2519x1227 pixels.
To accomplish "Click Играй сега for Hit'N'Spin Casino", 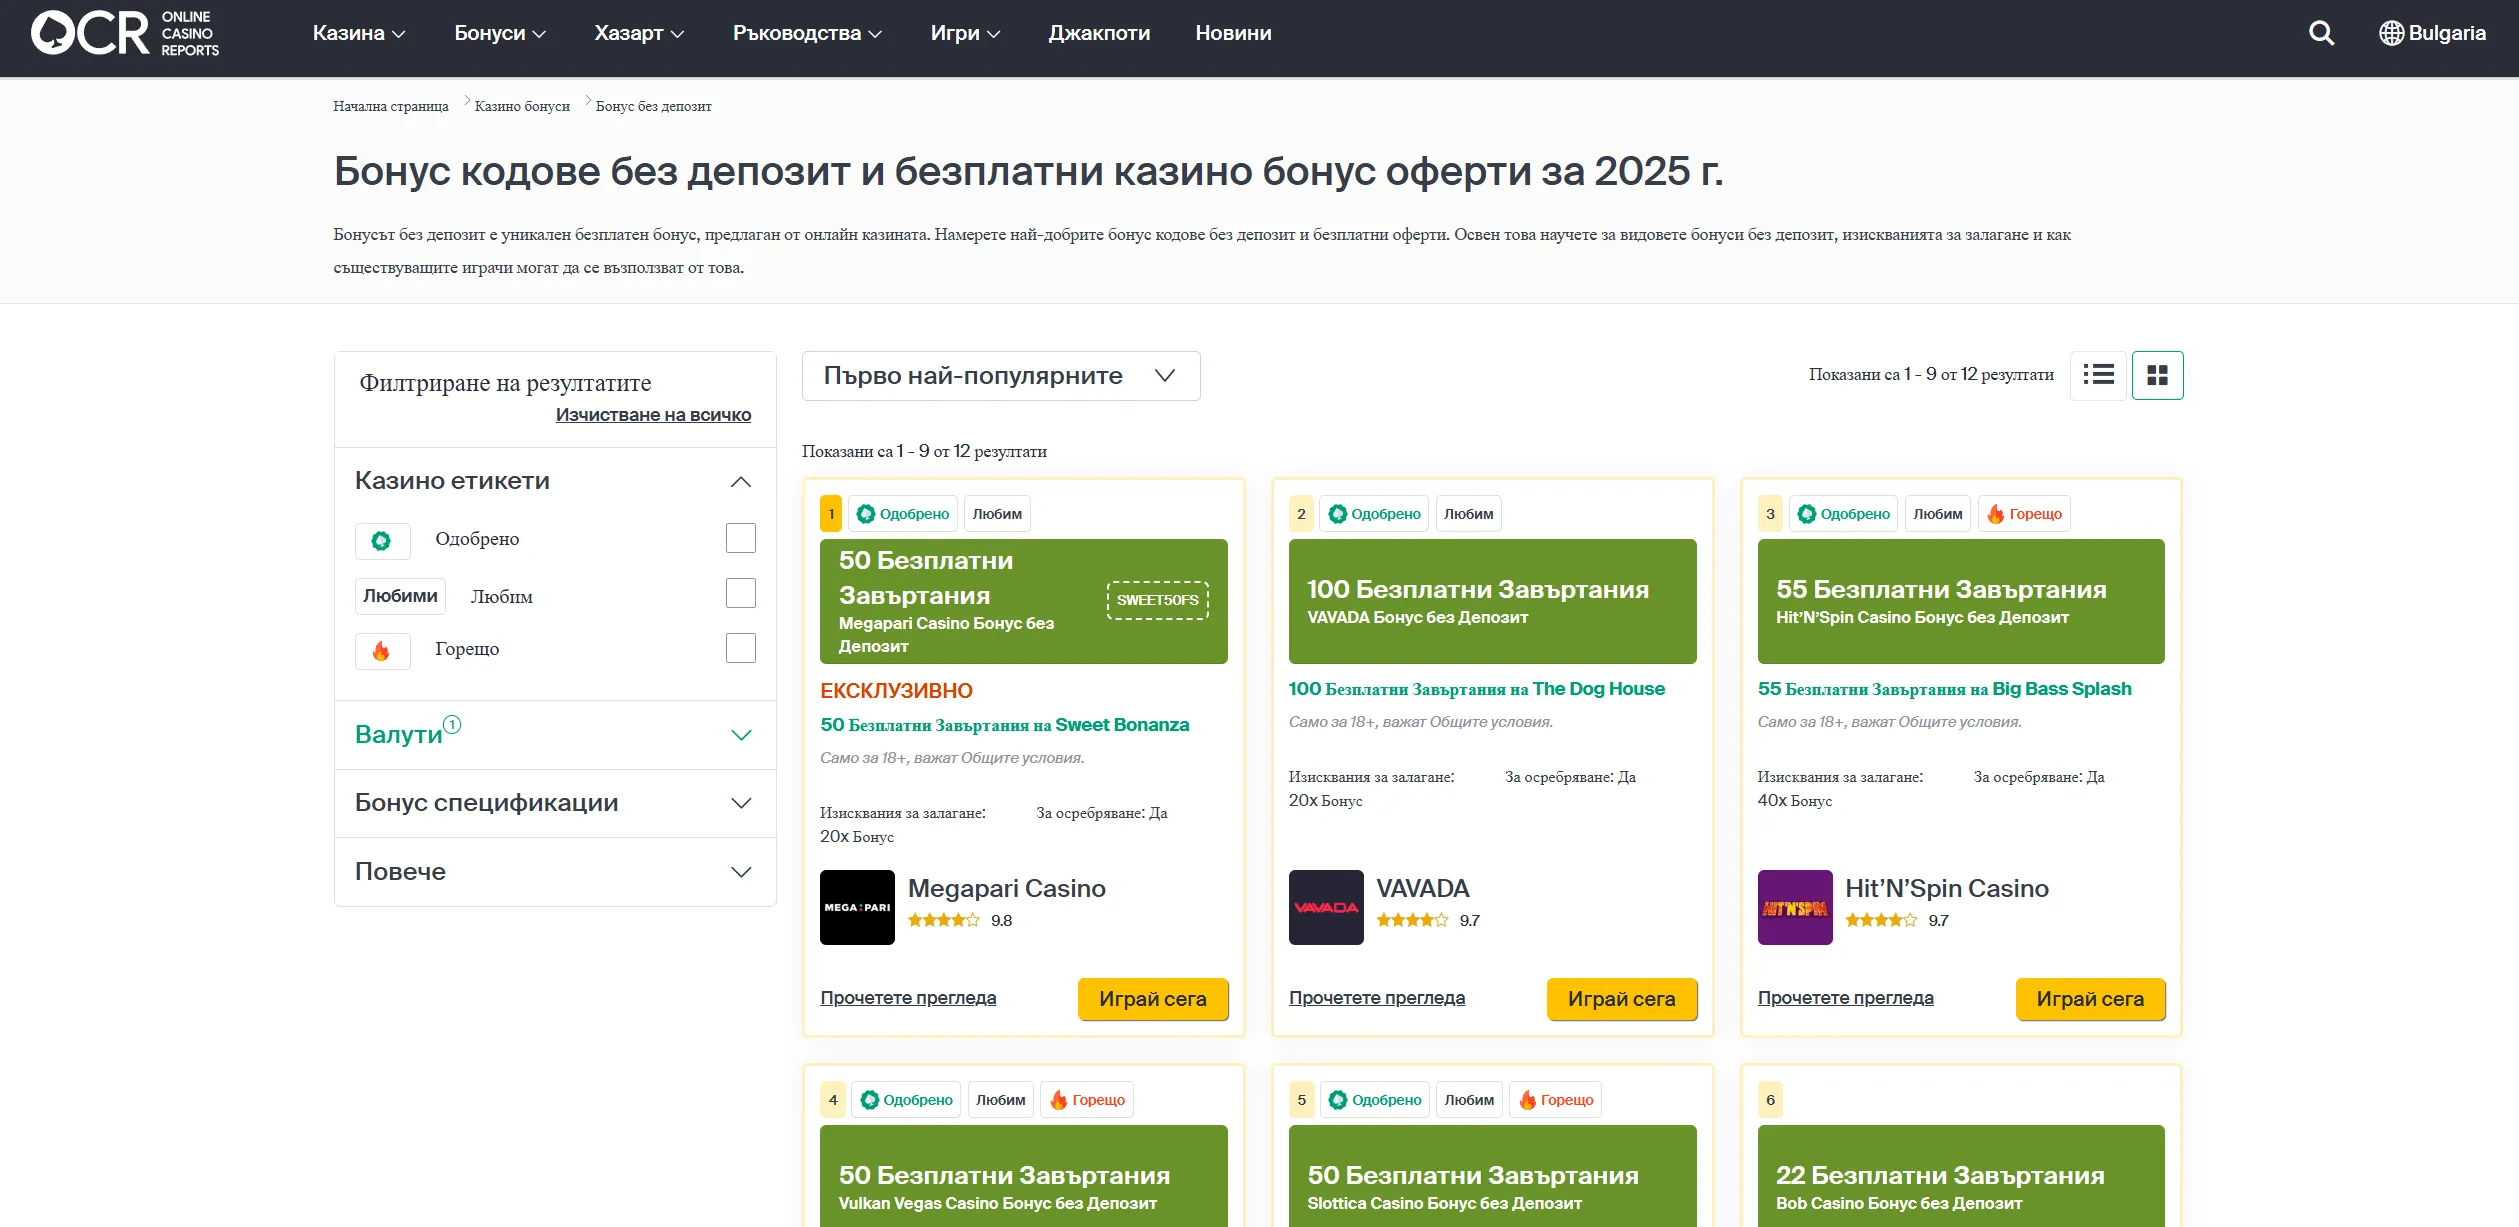I will 2090,999.
